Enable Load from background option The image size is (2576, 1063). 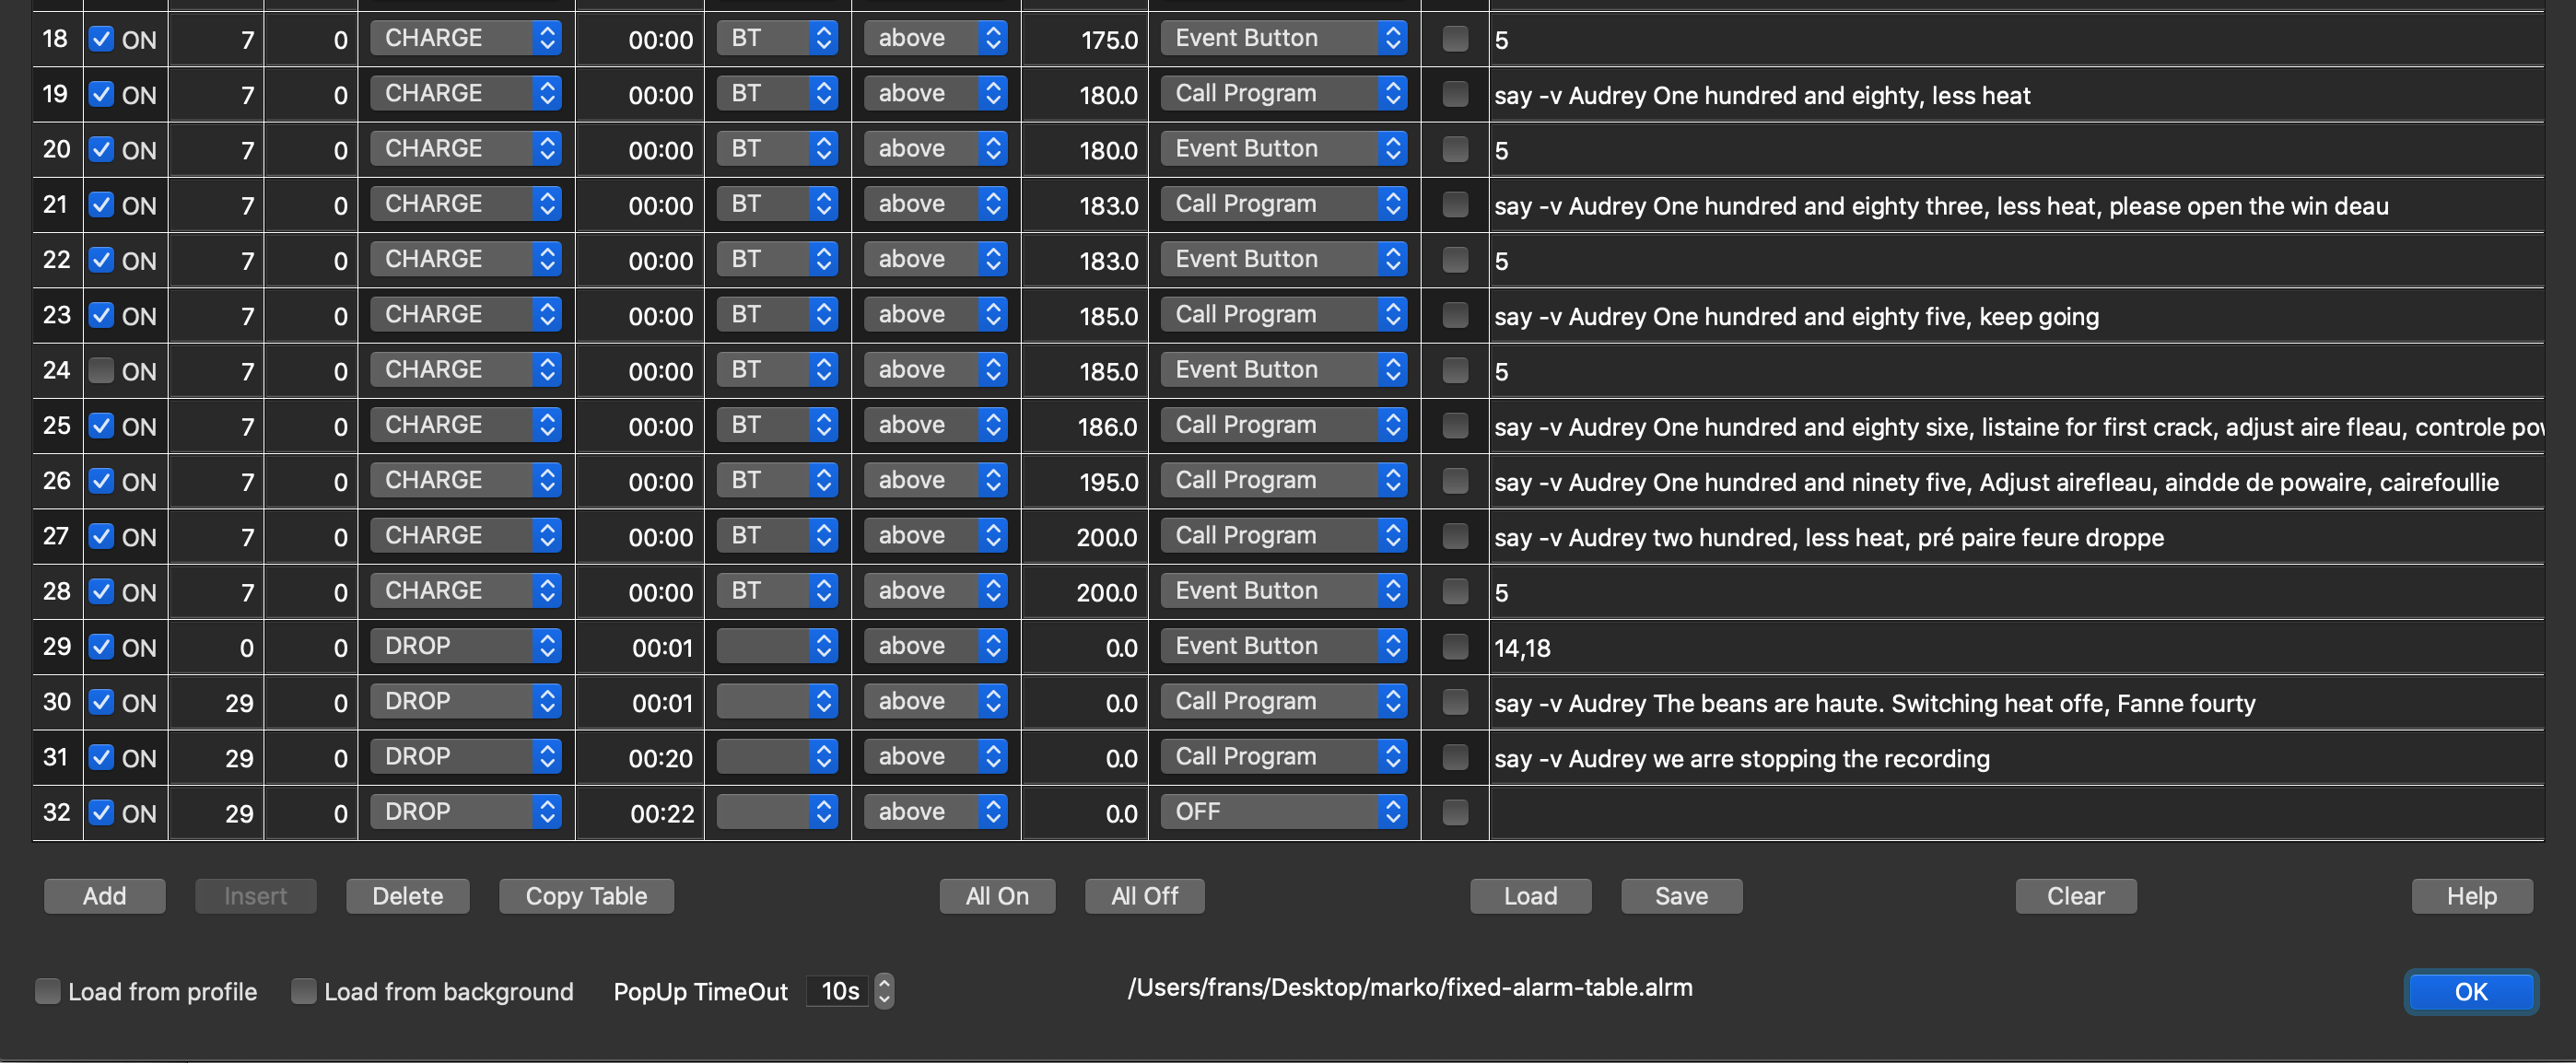click(x=303, y=991)
